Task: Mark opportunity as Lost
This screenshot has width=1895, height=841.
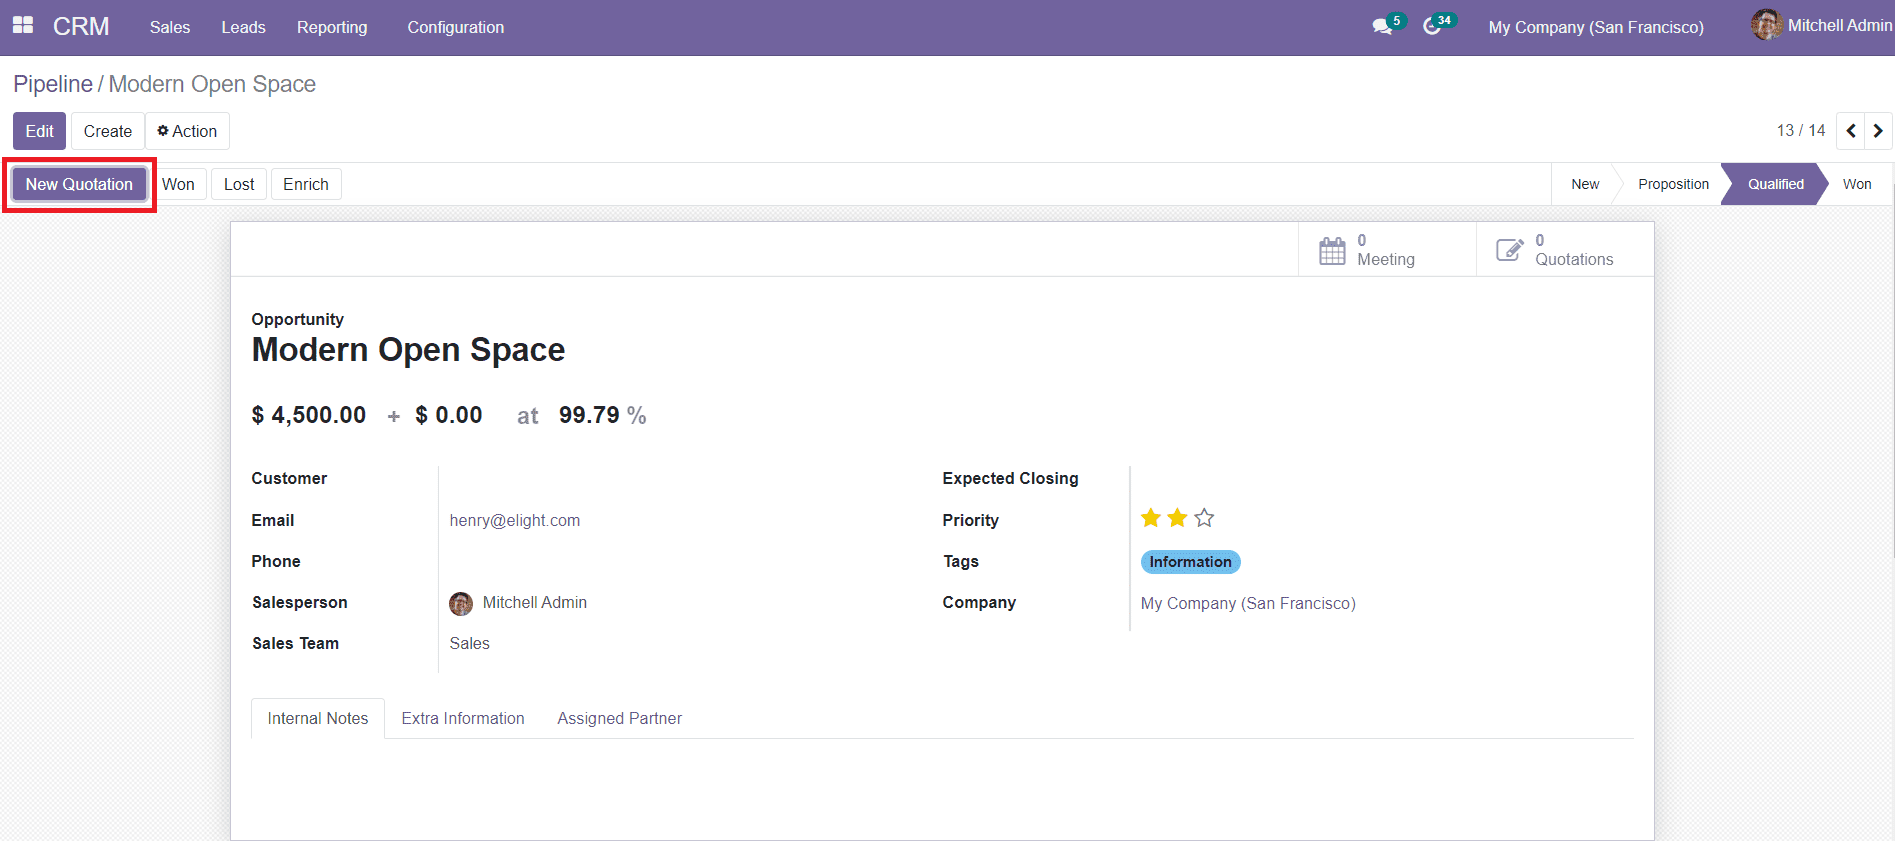Action: 239,184
